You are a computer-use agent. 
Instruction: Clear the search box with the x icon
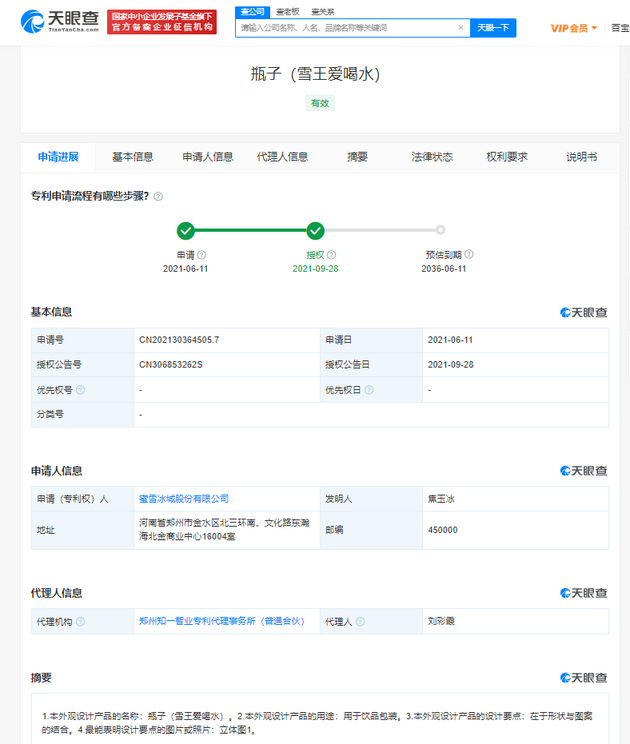[460, 28]
